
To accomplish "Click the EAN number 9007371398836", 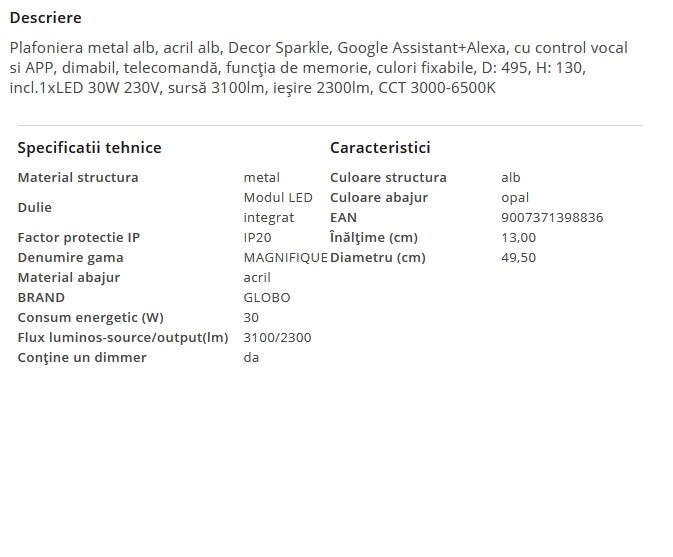I will tap(552, 218).
